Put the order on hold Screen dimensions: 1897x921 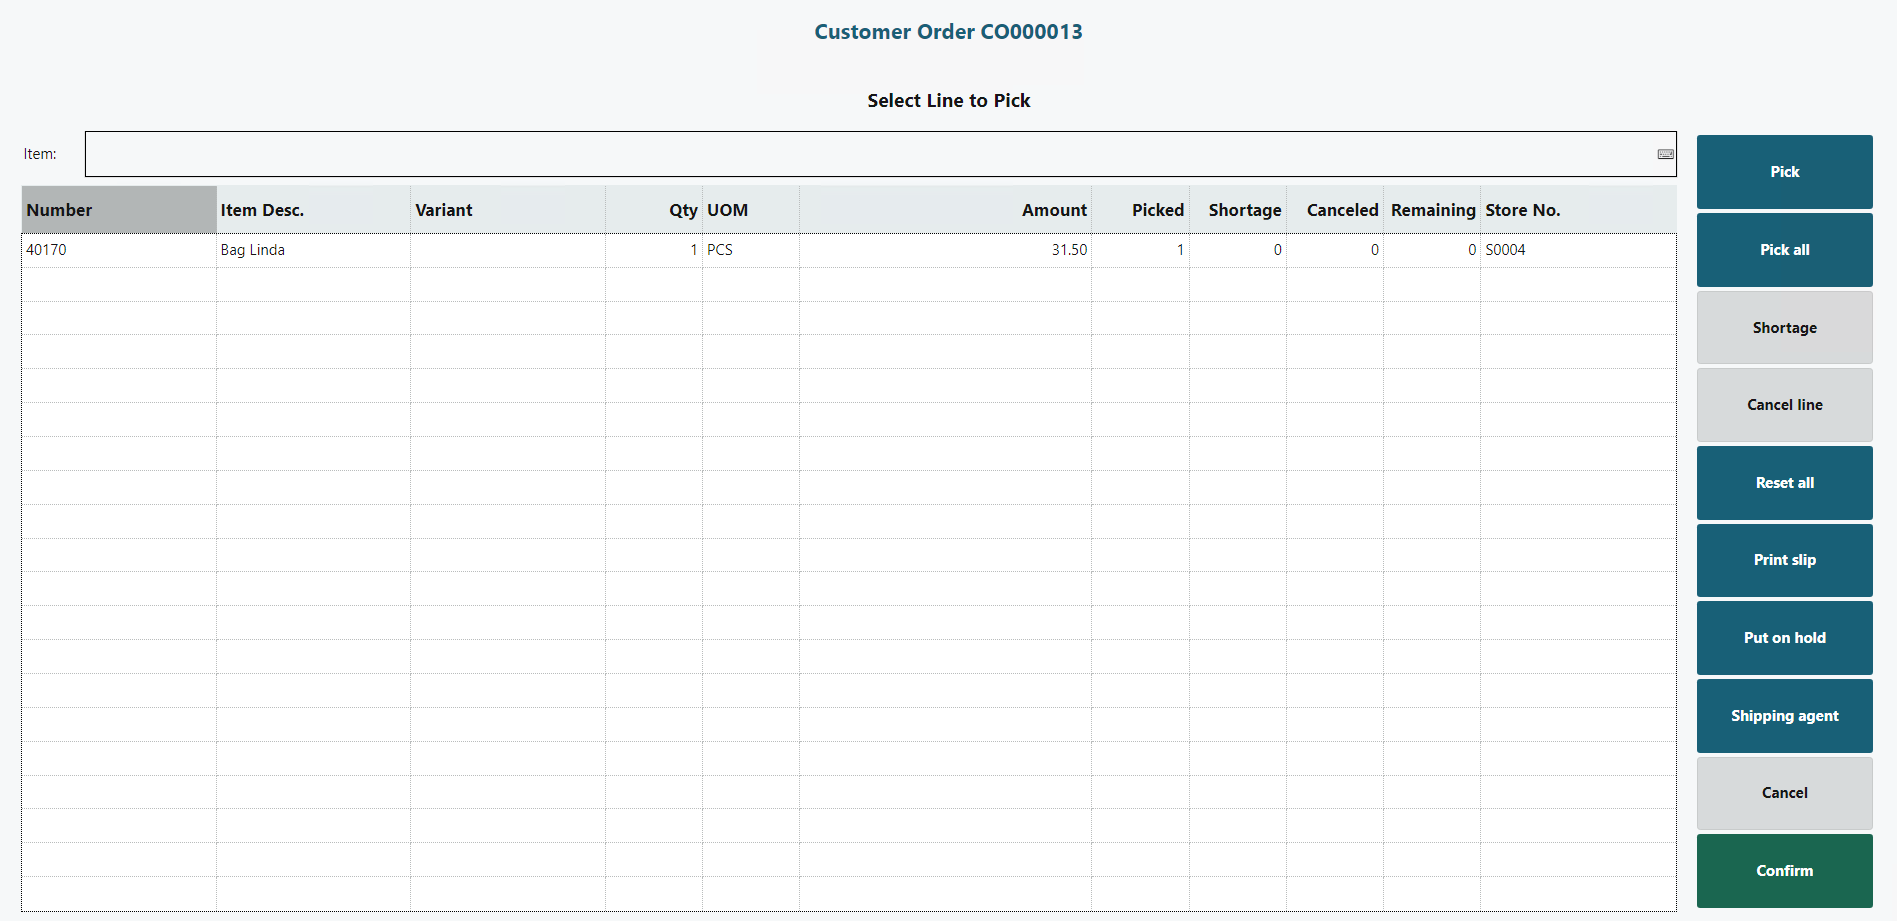1784,638
